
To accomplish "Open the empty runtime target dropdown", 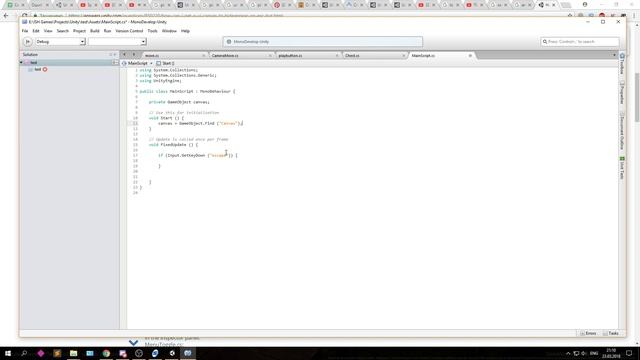I will tap(117, 42).
